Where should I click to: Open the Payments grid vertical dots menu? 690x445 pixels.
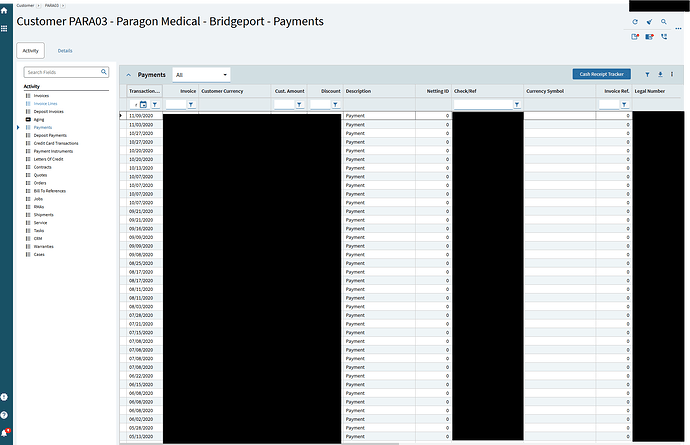click(x=672, y=74)
